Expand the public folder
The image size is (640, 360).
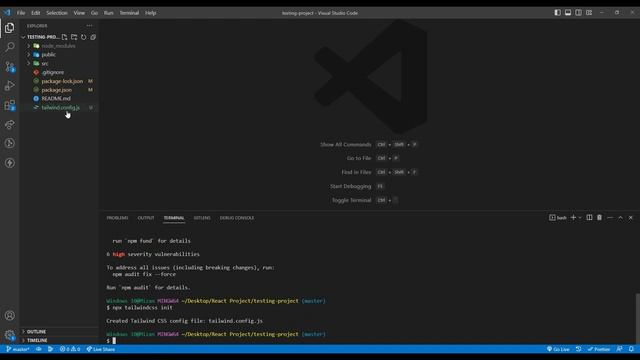click(58, 55)
